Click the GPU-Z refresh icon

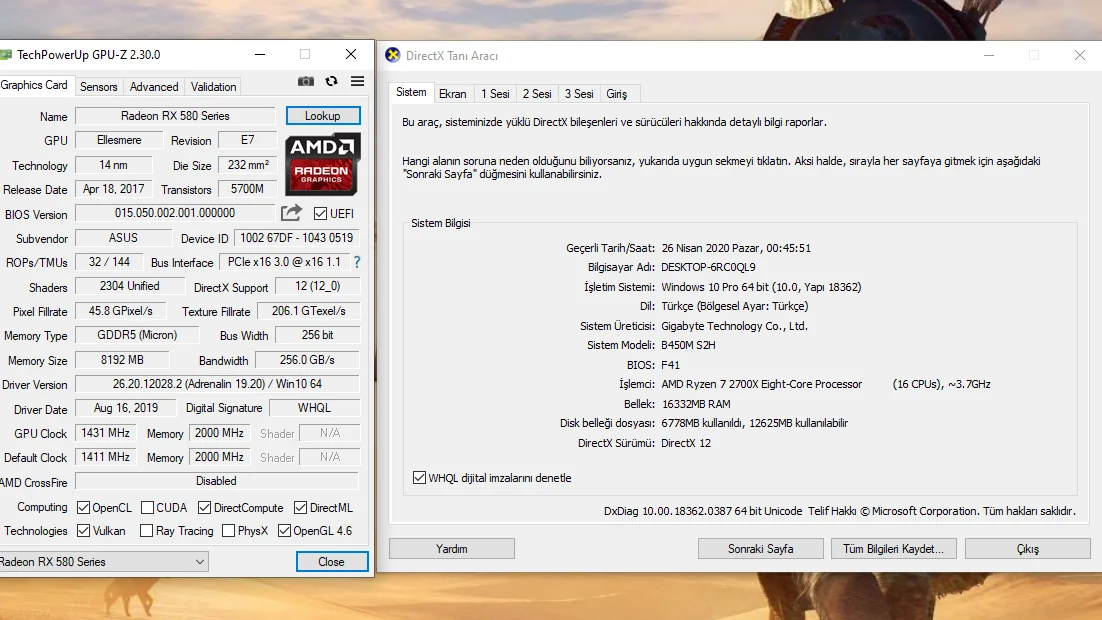[332, 82]
